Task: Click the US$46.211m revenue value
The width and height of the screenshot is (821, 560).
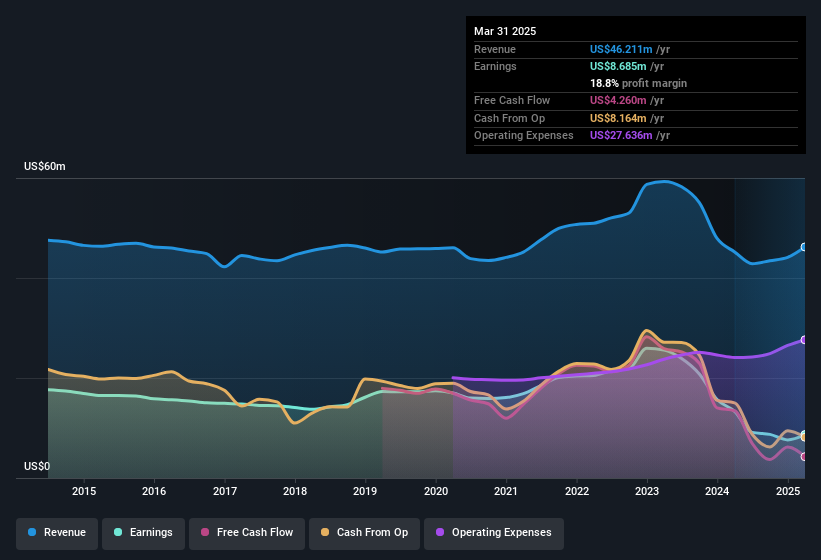Action: (621, 49)
